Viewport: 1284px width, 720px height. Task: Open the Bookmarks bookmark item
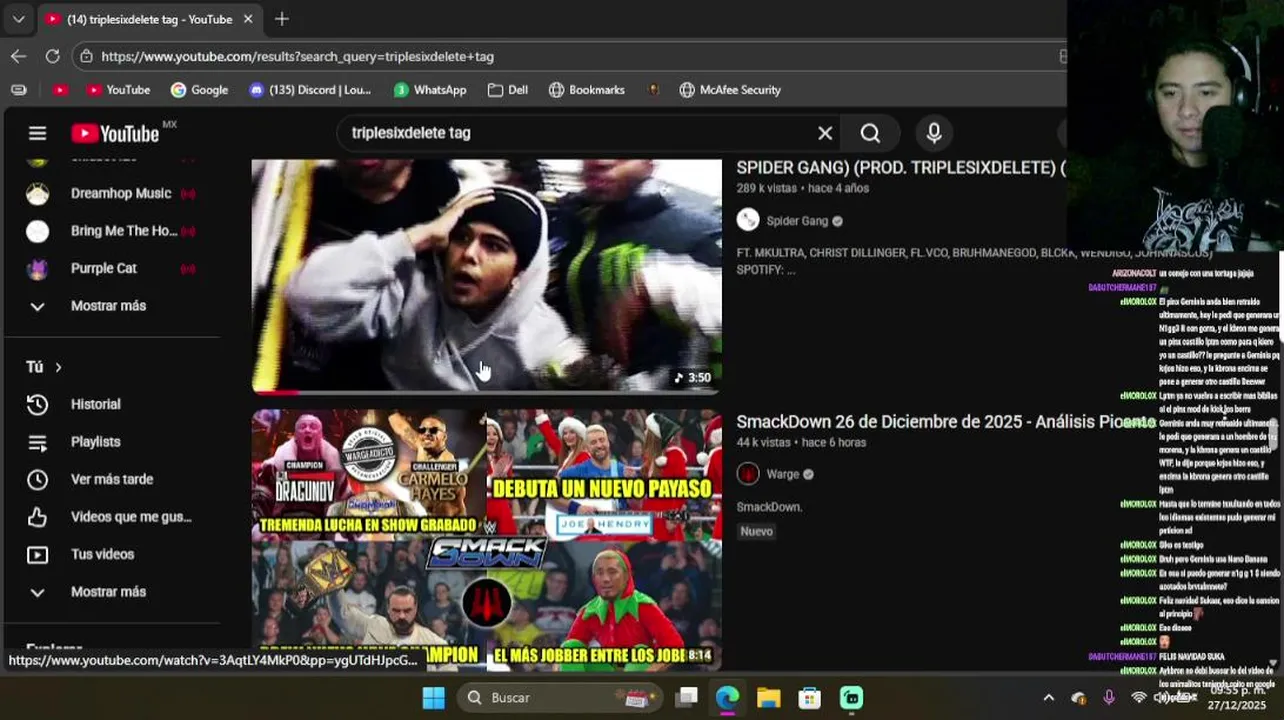tap(587, 90)
